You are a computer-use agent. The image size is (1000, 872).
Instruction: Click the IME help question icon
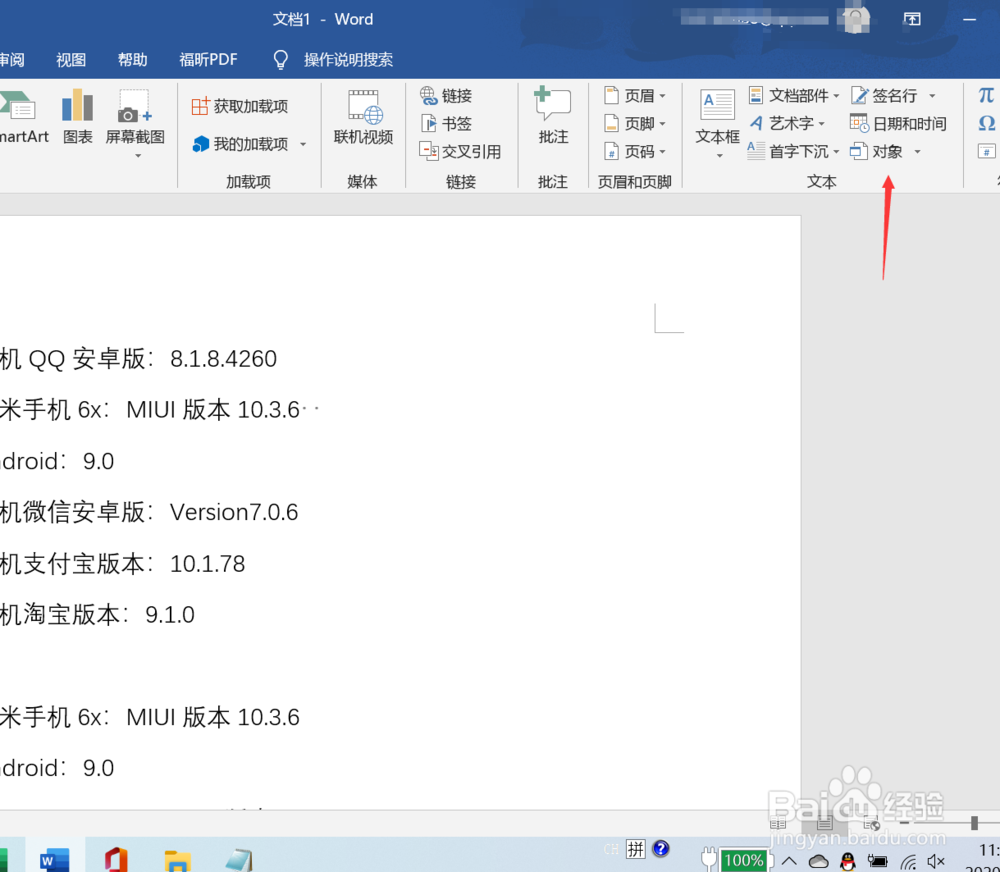(661, 848)
